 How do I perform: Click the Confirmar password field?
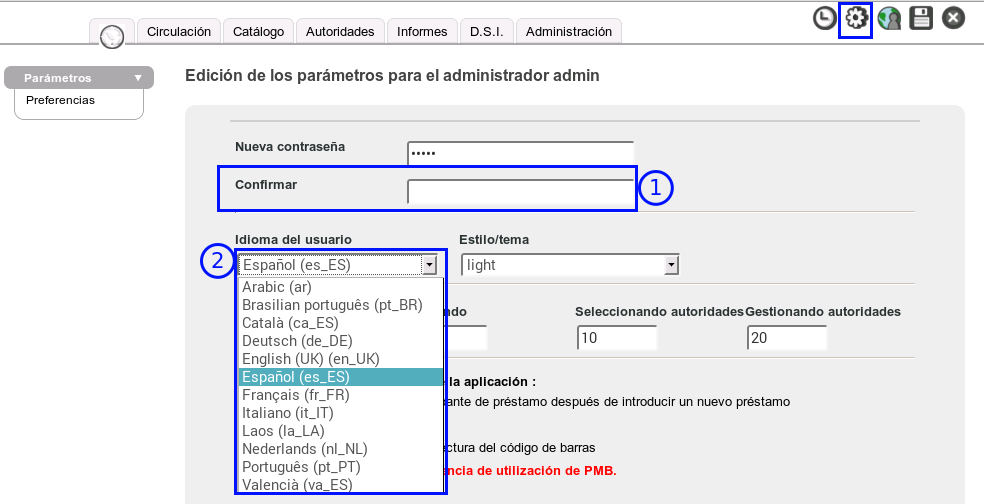520,191
